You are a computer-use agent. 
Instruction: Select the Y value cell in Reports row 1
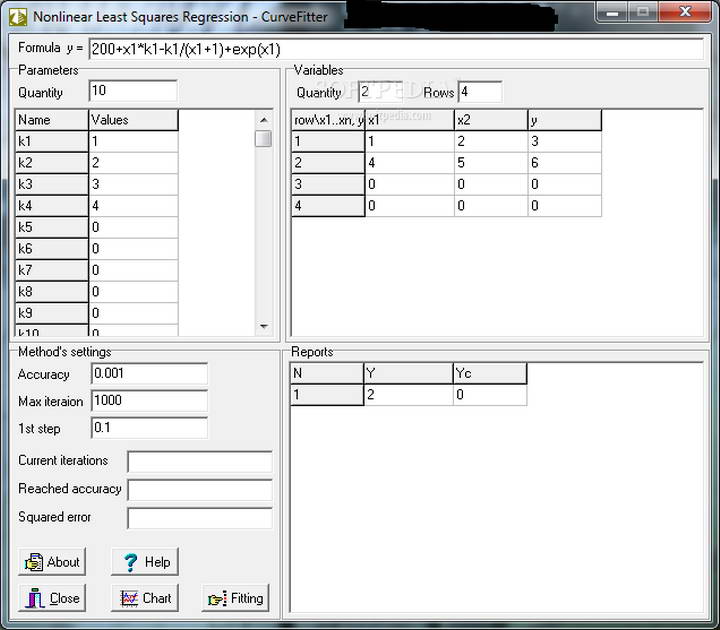(x=408, y=395)
